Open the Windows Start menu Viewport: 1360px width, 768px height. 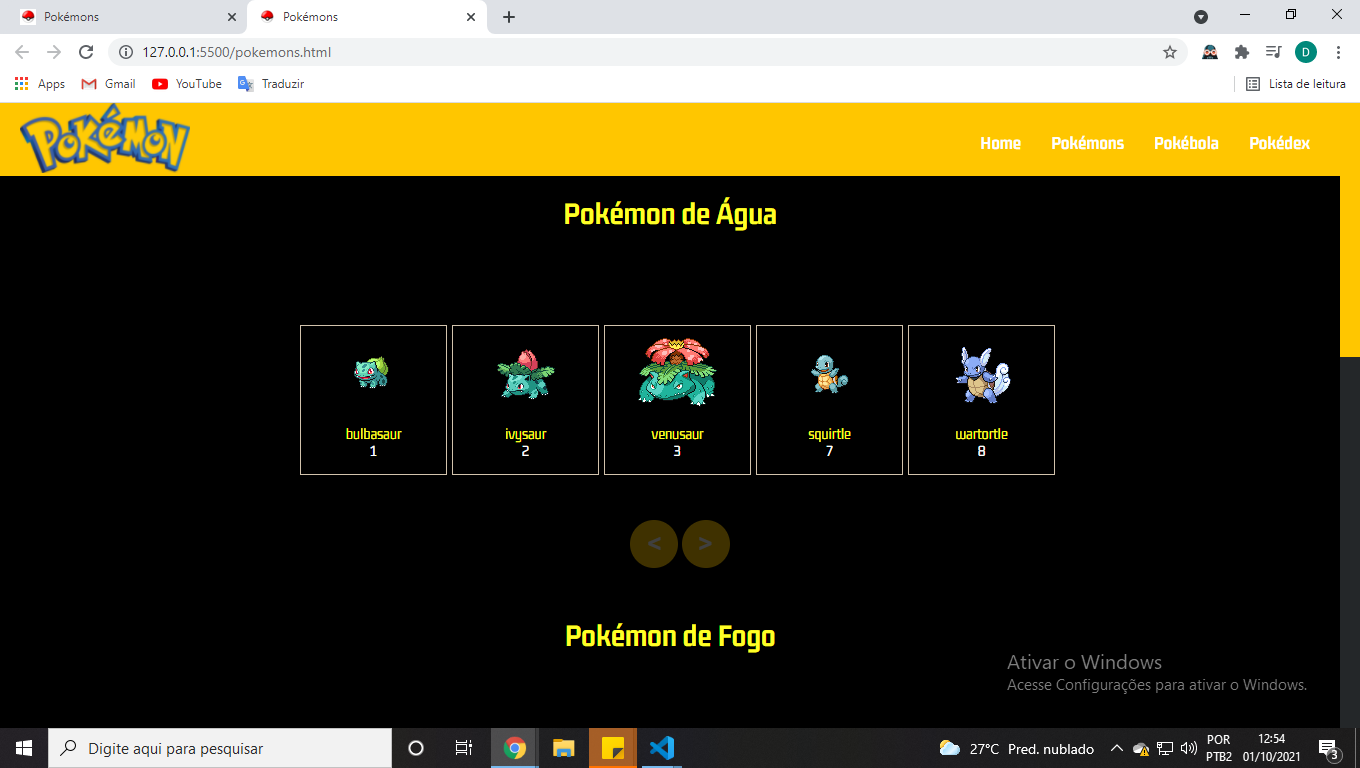24,748
